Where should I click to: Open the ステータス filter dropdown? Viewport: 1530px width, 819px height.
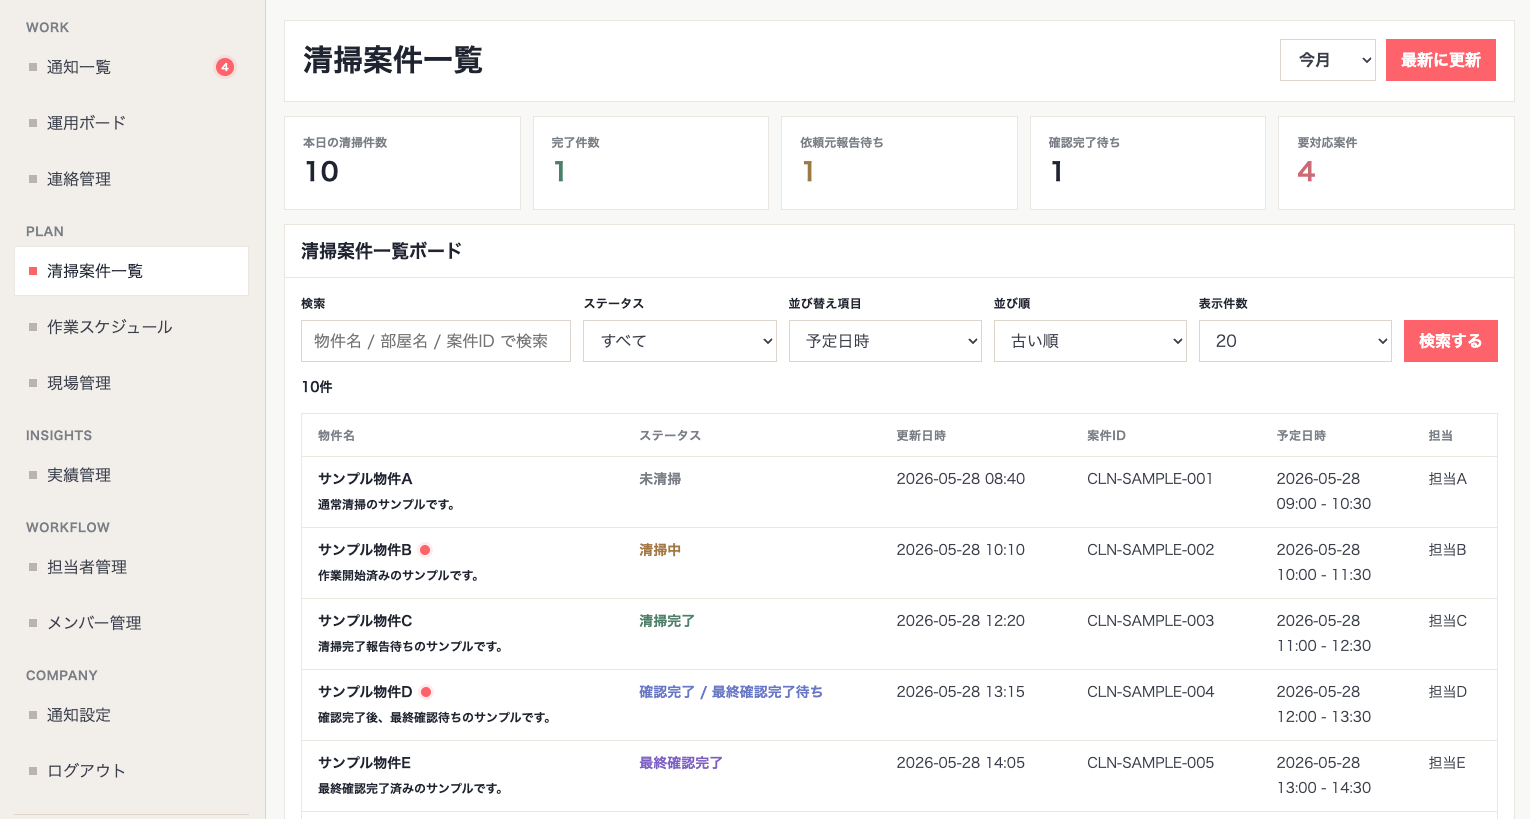680,341
